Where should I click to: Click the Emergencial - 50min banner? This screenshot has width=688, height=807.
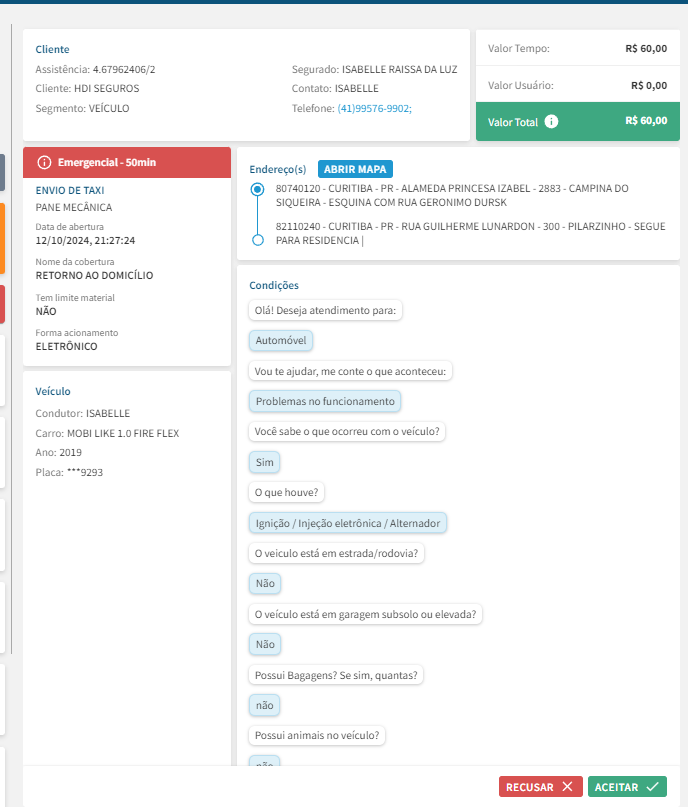coord(127,162)
